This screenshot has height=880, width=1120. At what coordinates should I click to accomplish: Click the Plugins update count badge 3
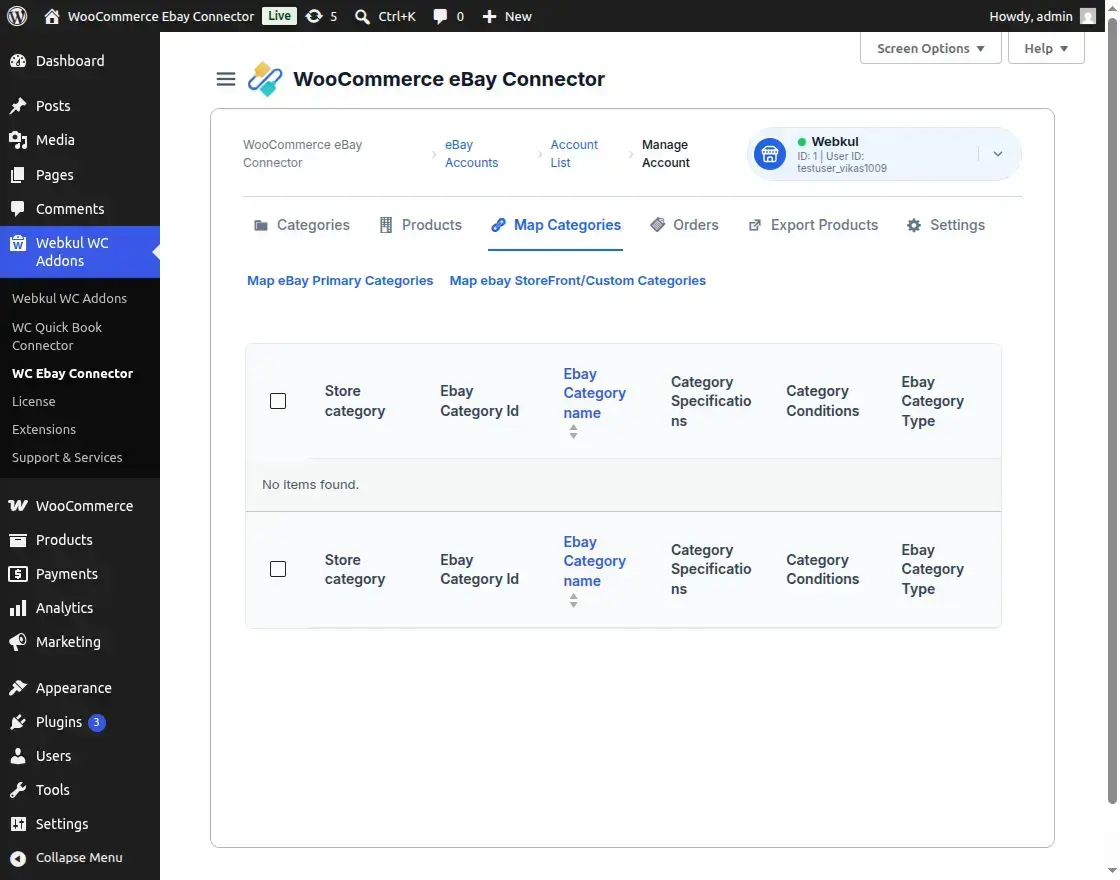[x=96, y=722]
